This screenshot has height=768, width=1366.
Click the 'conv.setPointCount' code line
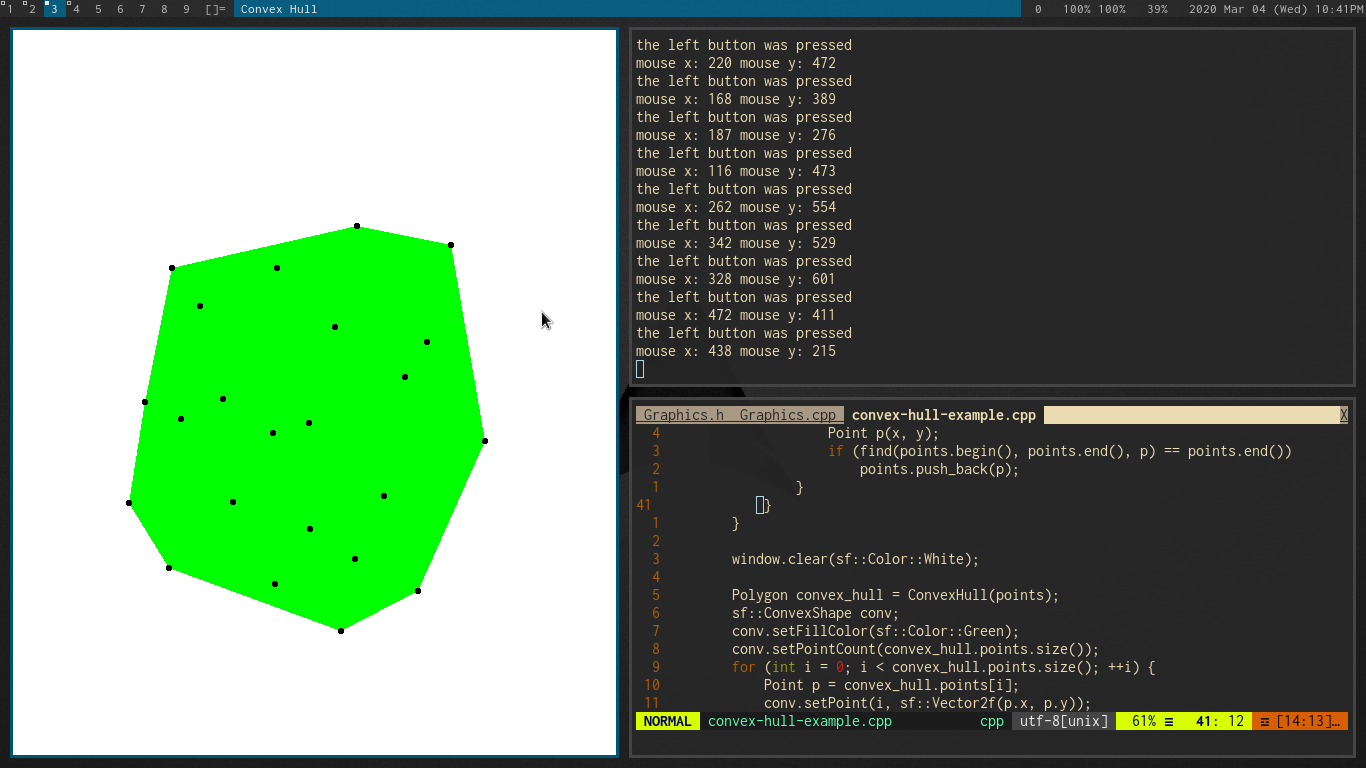tap(916, 649)
